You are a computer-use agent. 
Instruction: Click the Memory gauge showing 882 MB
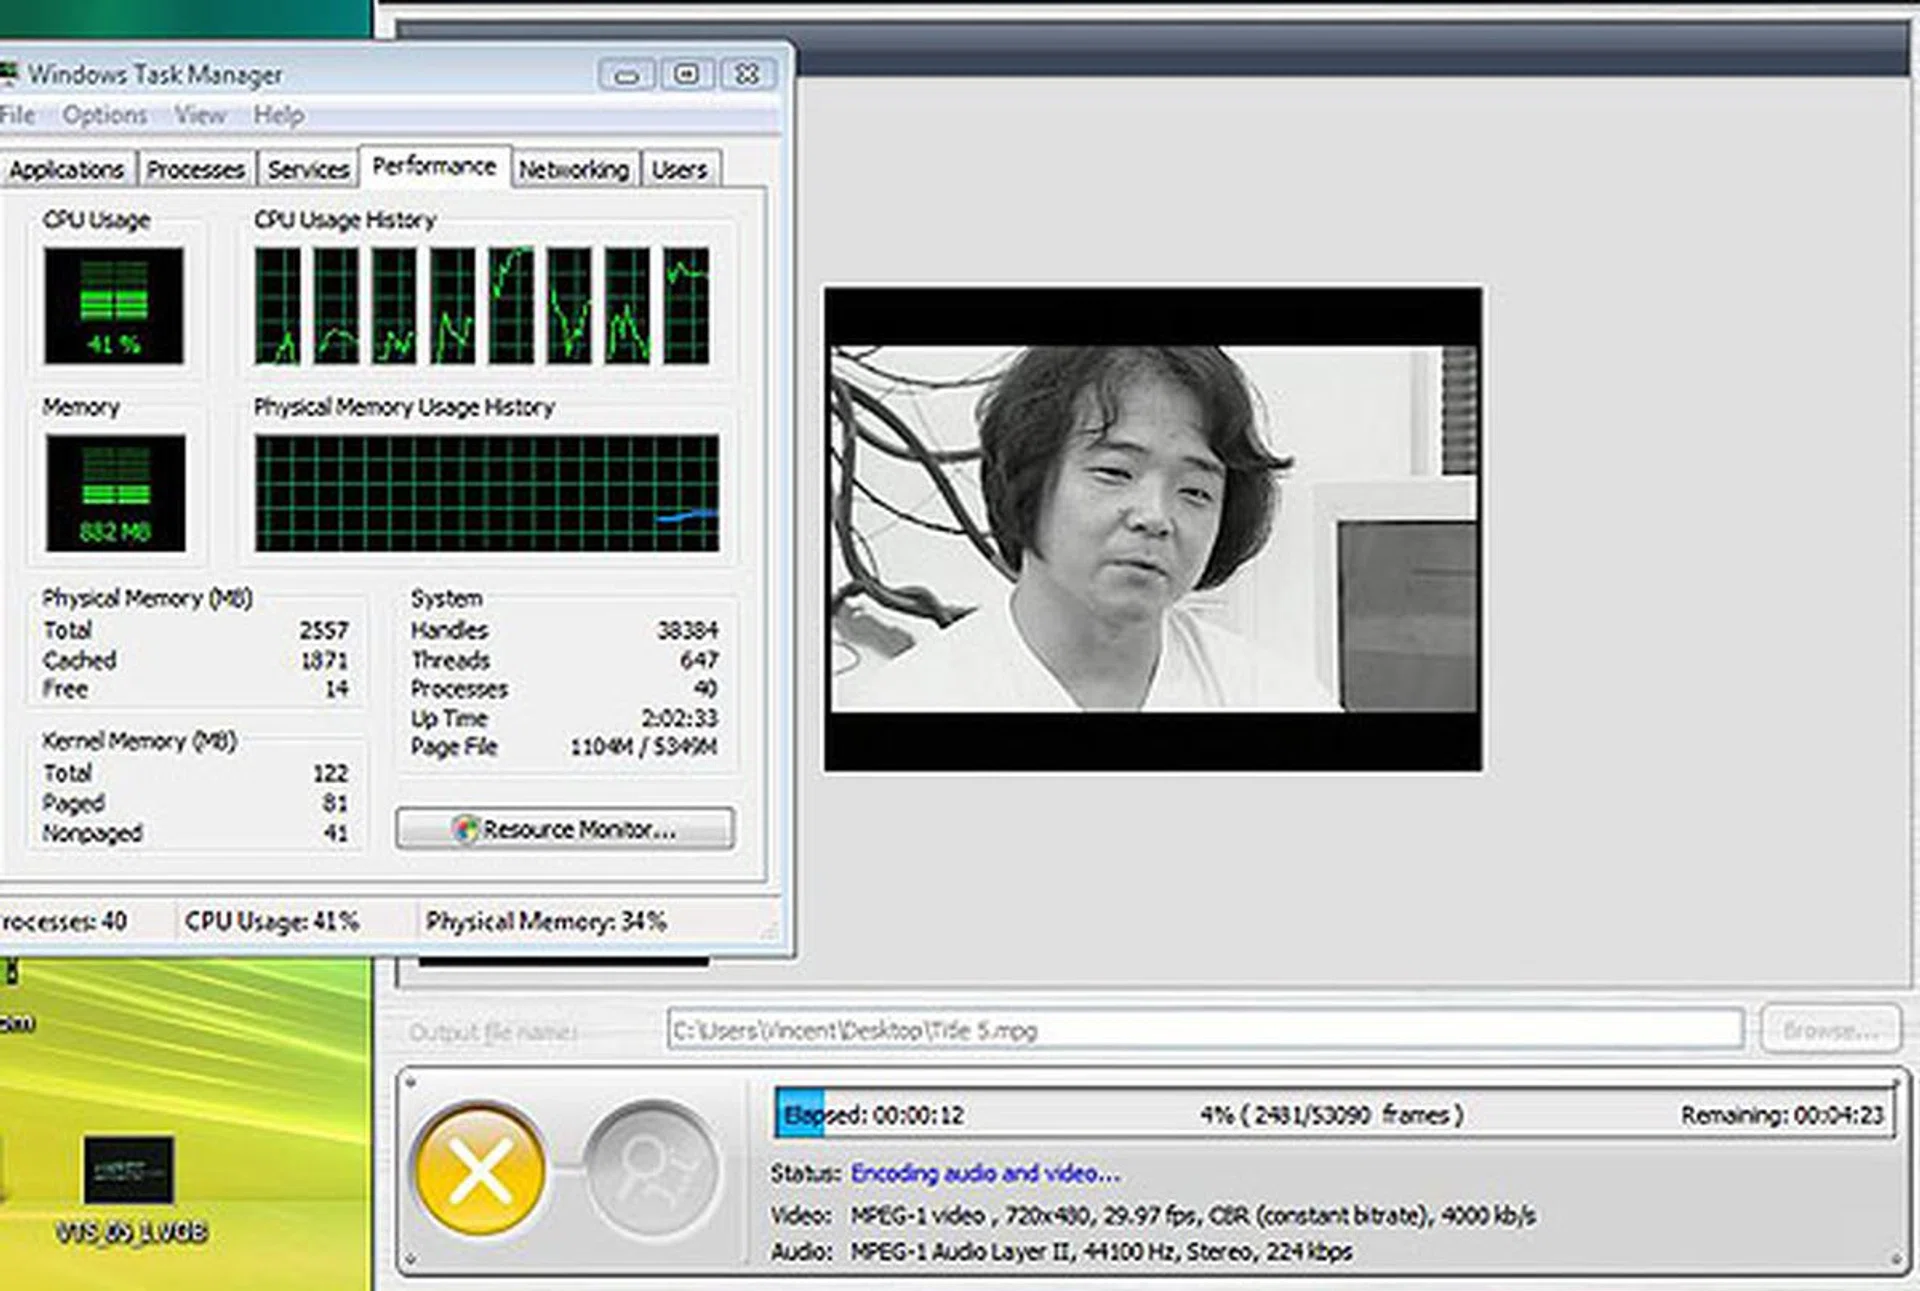(x=115, y=492)
